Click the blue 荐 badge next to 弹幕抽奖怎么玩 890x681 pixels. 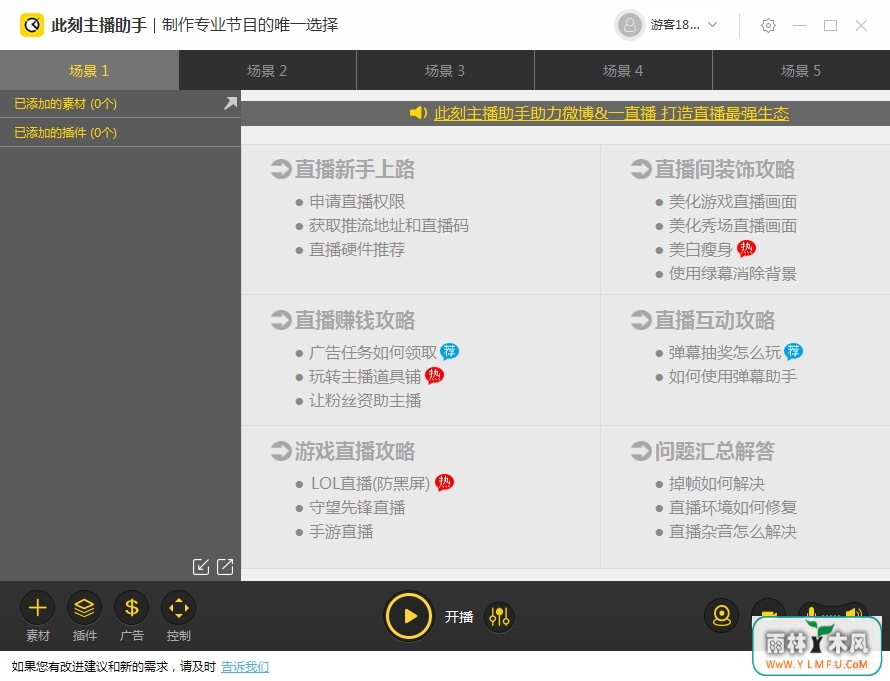click(794, 351)
